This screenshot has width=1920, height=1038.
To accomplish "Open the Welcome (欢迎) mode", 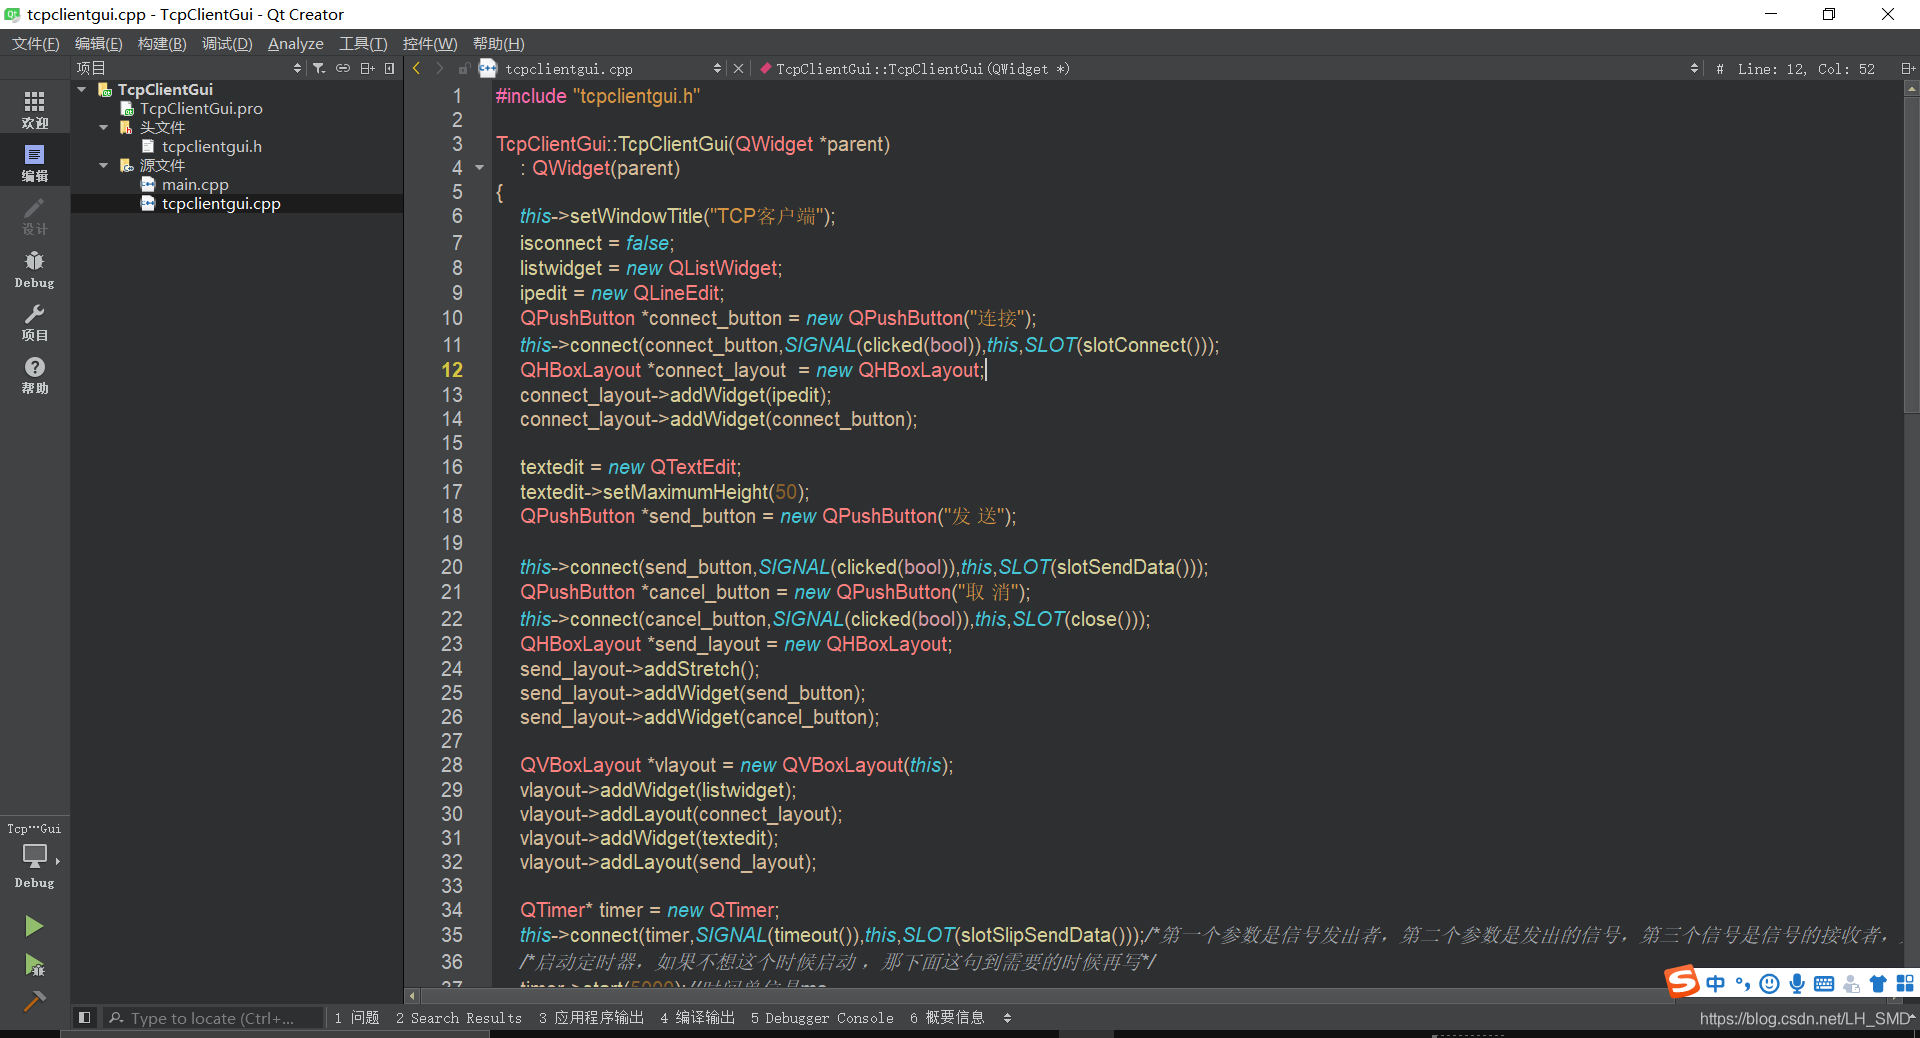I will (x=34, y=109).
